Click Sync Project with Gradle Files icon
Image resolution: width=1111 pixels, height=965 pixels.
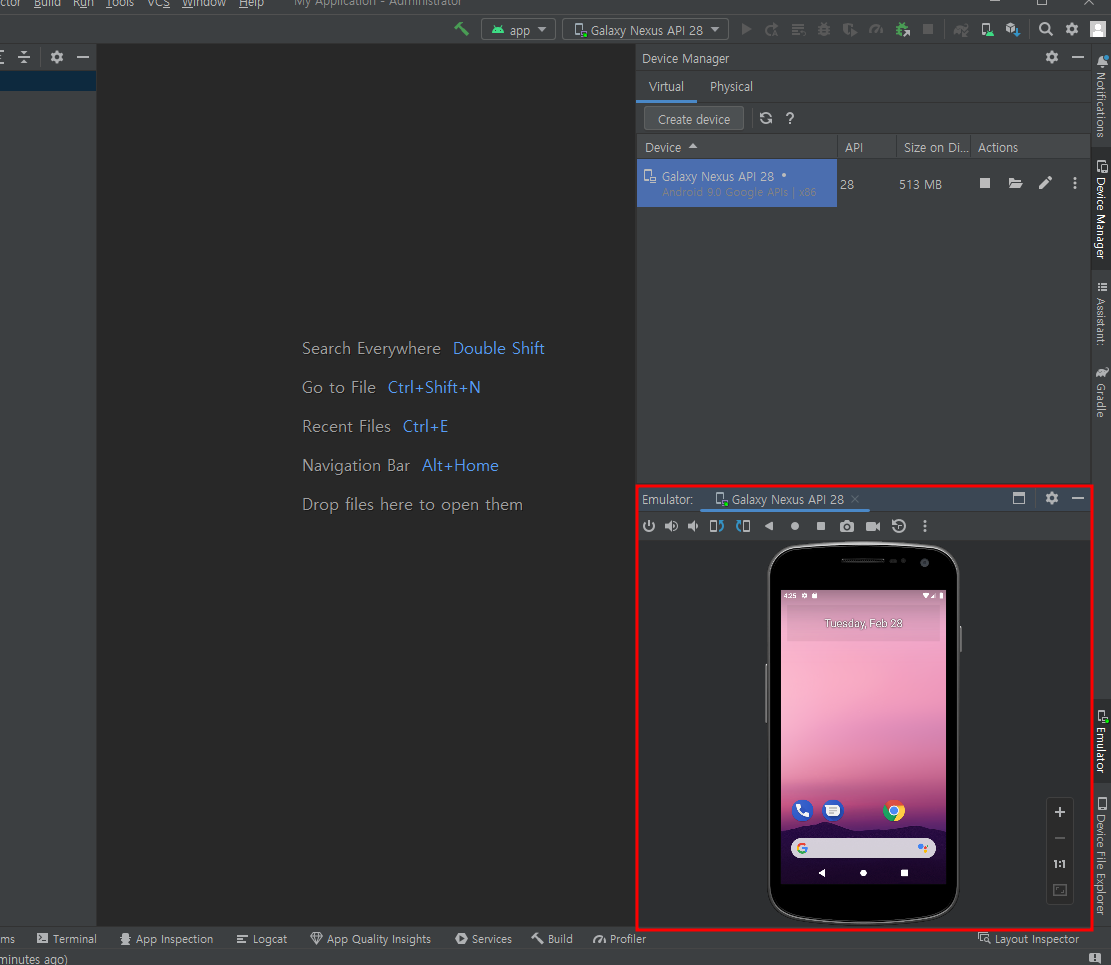961,29
